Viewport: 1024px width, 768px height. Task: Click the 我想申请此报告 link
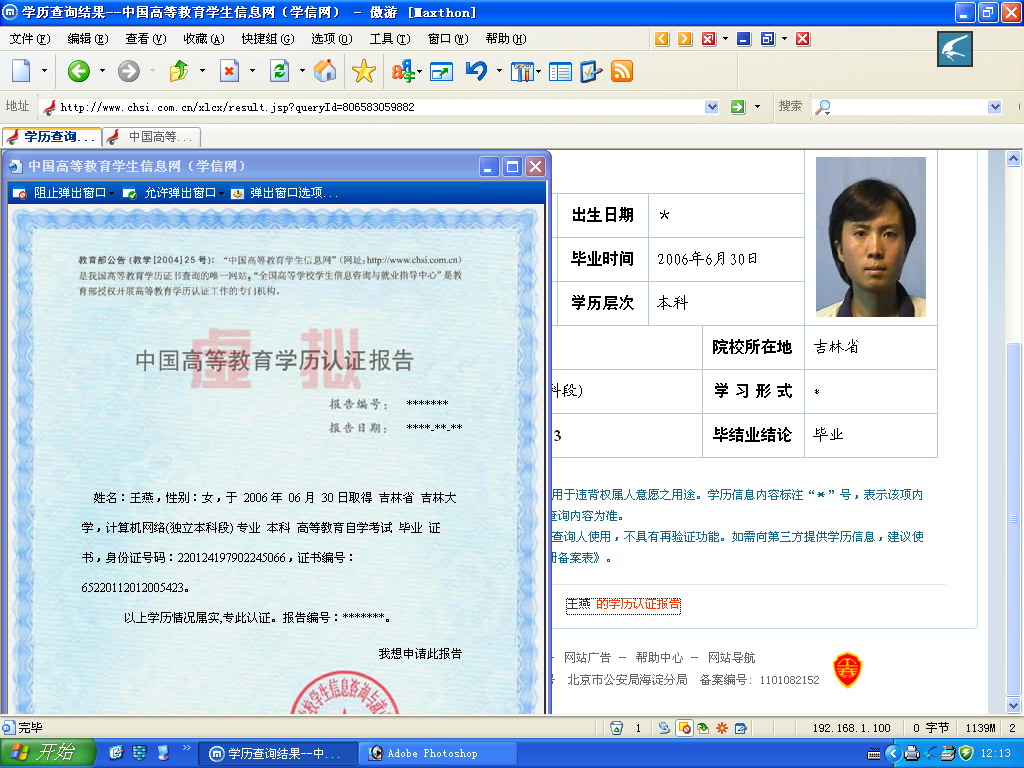420,654
